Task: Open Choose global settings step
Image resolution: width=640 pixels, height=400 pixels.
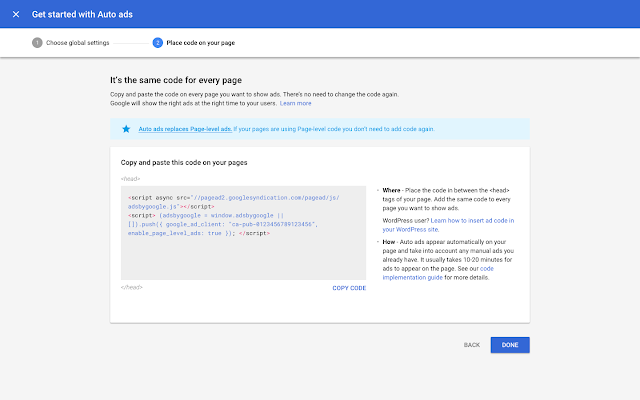Action: [x=78, y=43]
